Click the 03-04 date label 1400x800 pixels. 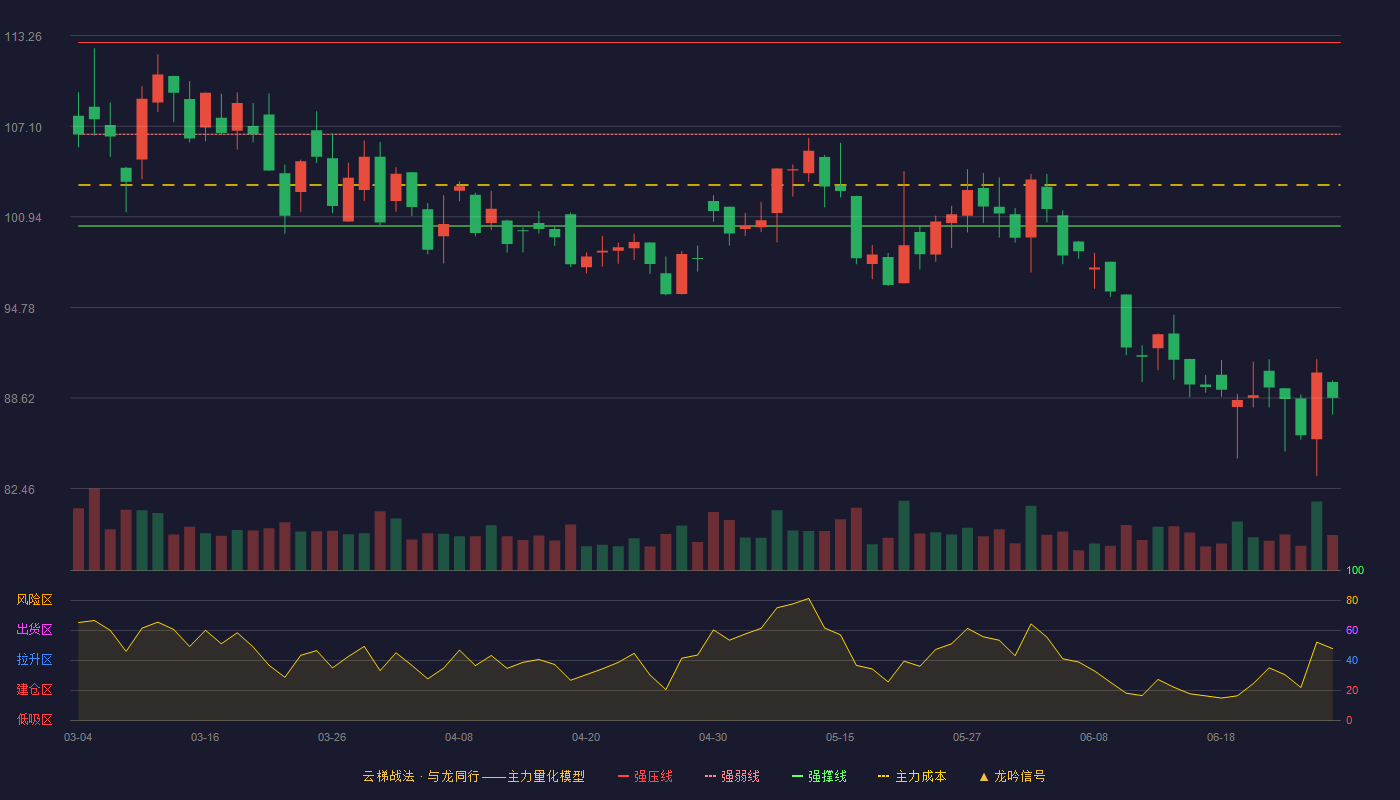coord(78,737)
